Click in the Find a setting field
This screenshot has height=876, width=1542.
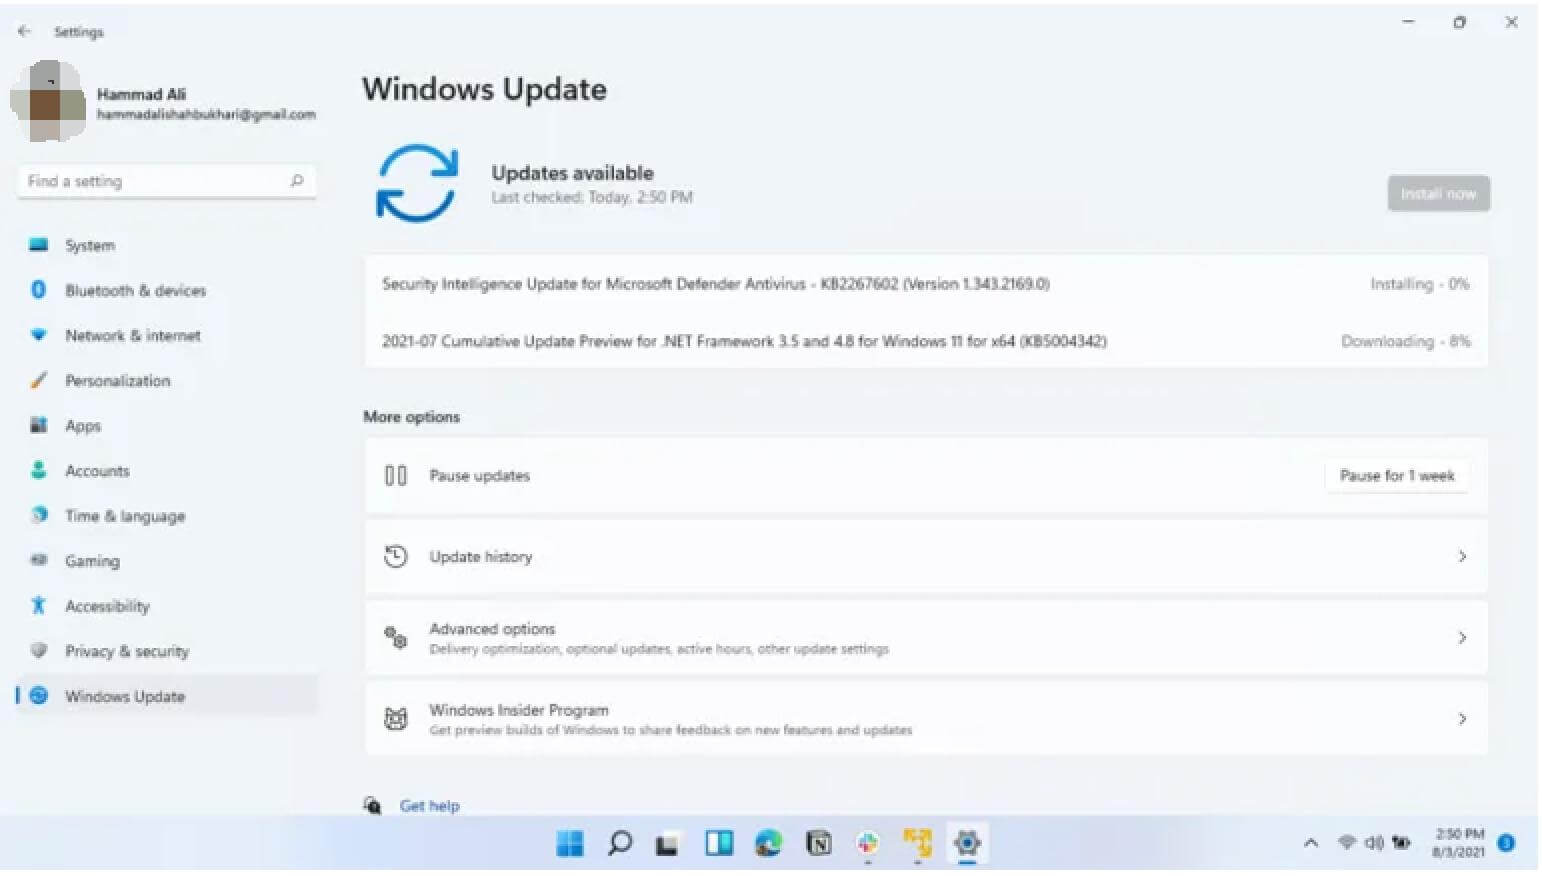(166, 181)
